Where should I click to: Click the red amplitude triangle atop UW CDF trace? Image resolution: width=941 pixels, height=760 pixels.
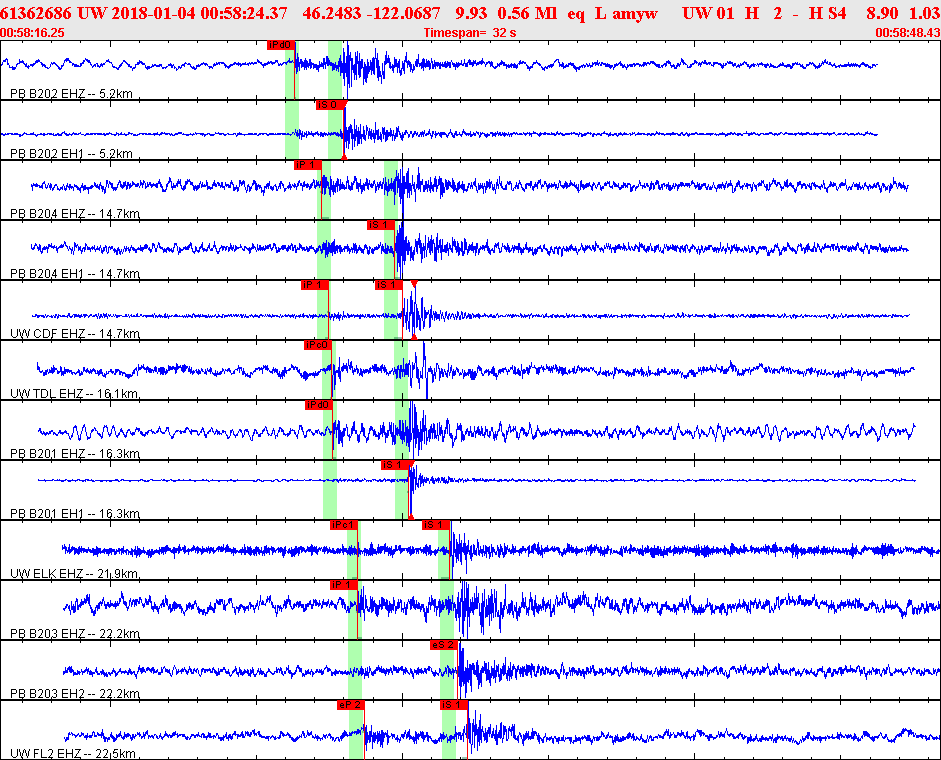pos(414,283)
